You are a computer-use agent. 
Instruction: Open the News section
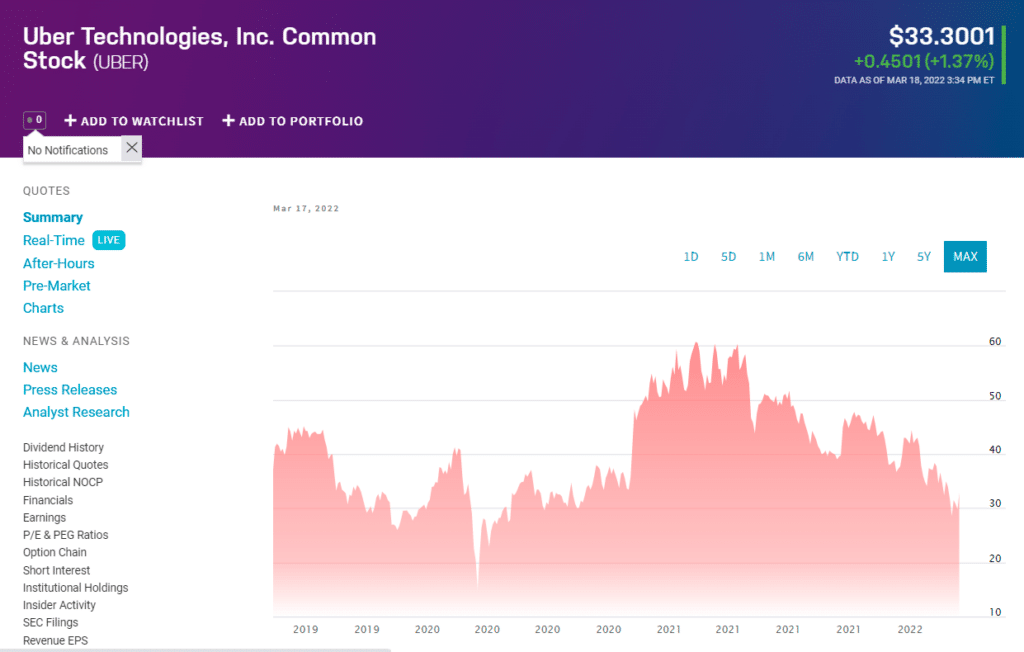click(40, 367)
